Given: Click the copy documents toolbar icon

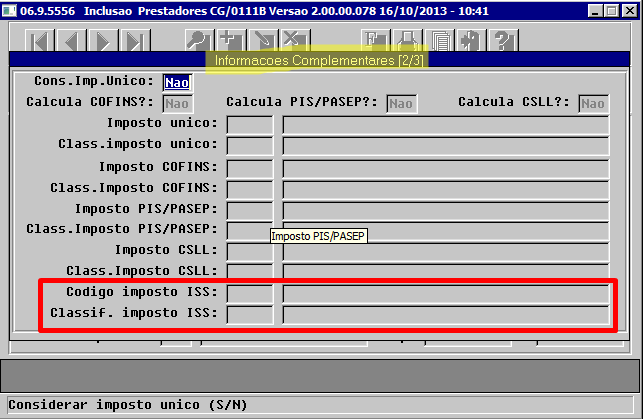Looking at the screenshot, I should click(x=440, y=41).
